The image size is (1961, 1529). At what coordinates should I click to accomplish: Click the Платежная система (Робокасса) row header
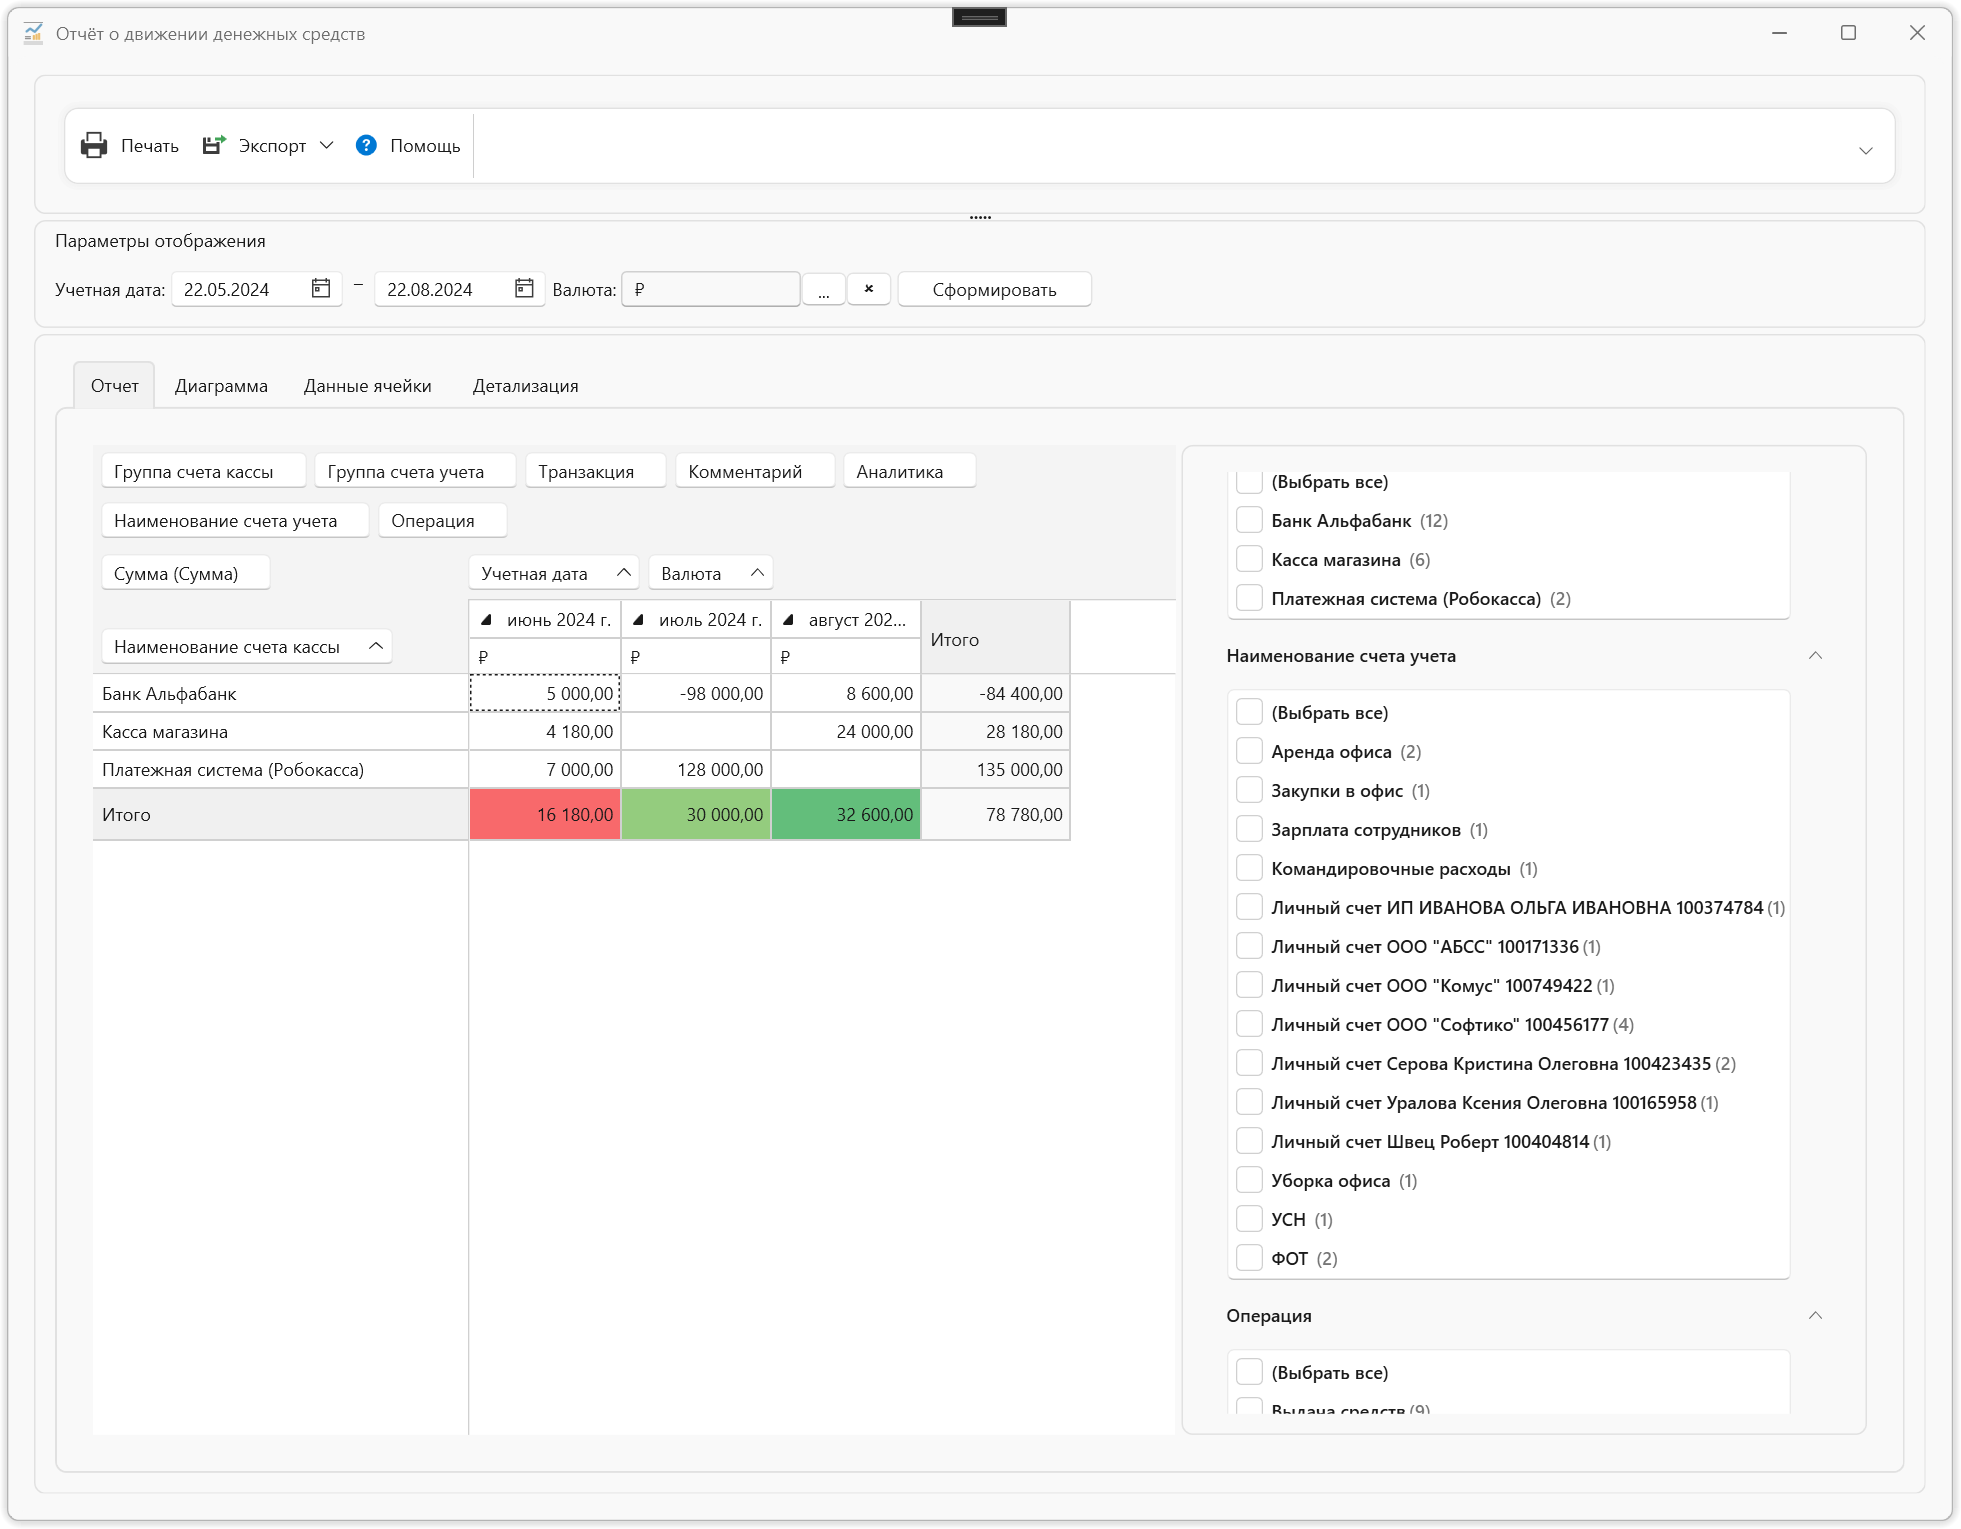click(280, 769)
